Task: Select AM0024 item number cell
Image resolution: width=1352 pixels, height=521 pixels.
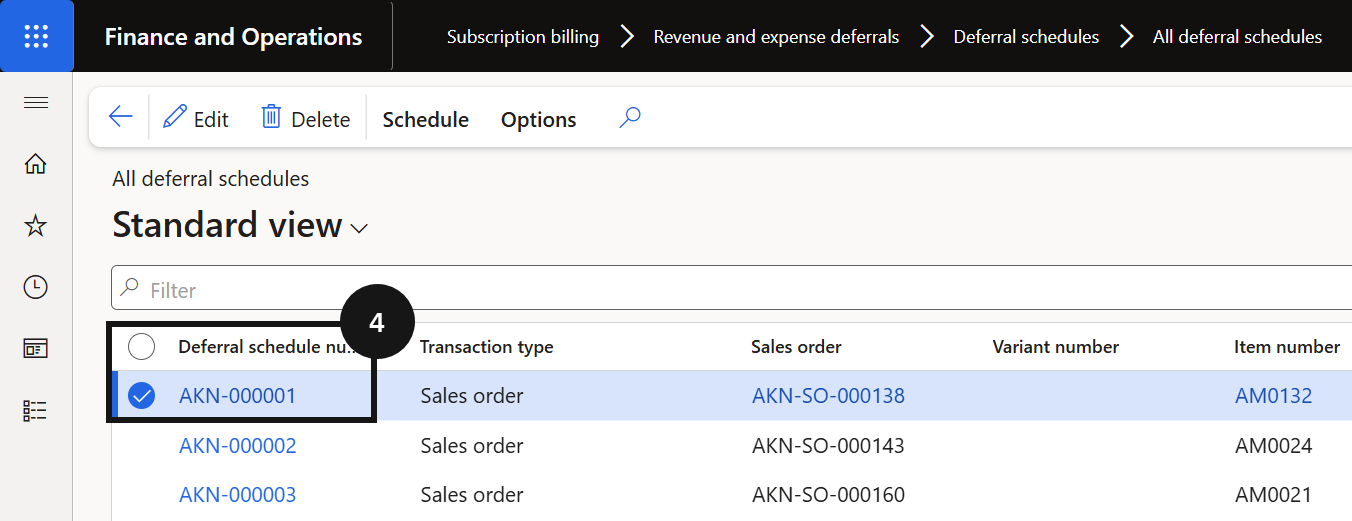Action: click(1274, 445)
